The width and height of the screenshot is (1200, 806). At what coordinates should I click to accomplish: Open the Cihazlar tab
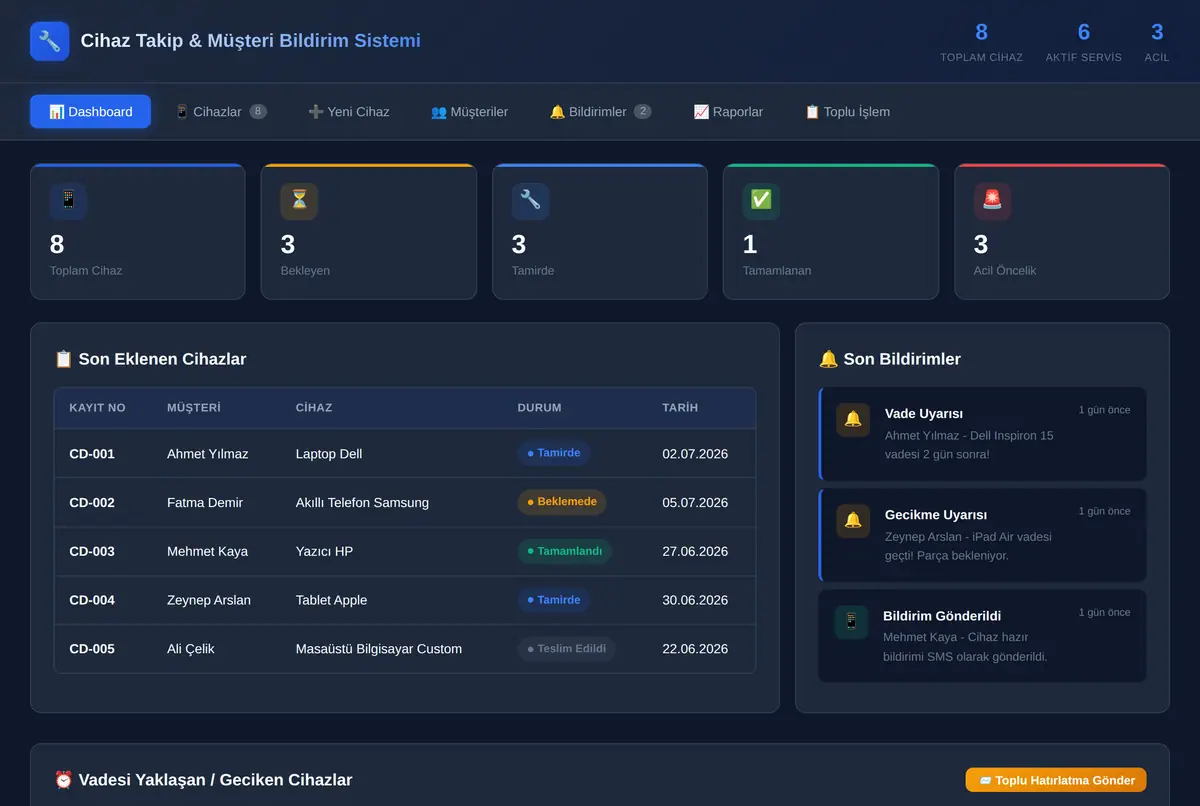(221, 112)
